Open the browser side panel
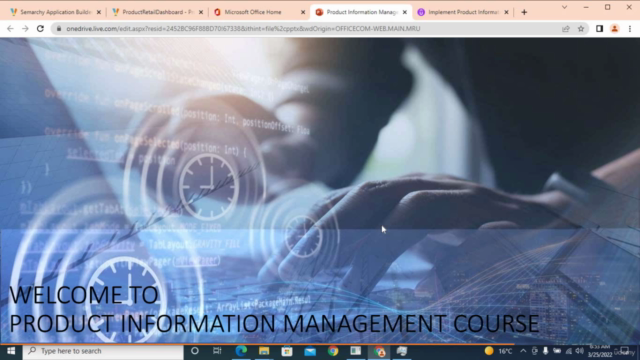Screen dimensions: 640x360 click(599, 29)
